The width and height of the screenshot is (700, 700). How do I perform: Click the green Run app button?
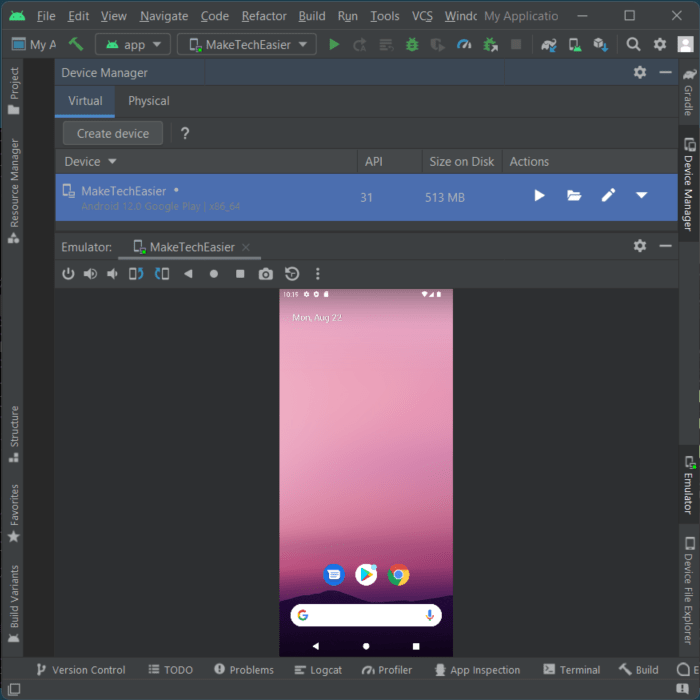[x=333, y=45]
